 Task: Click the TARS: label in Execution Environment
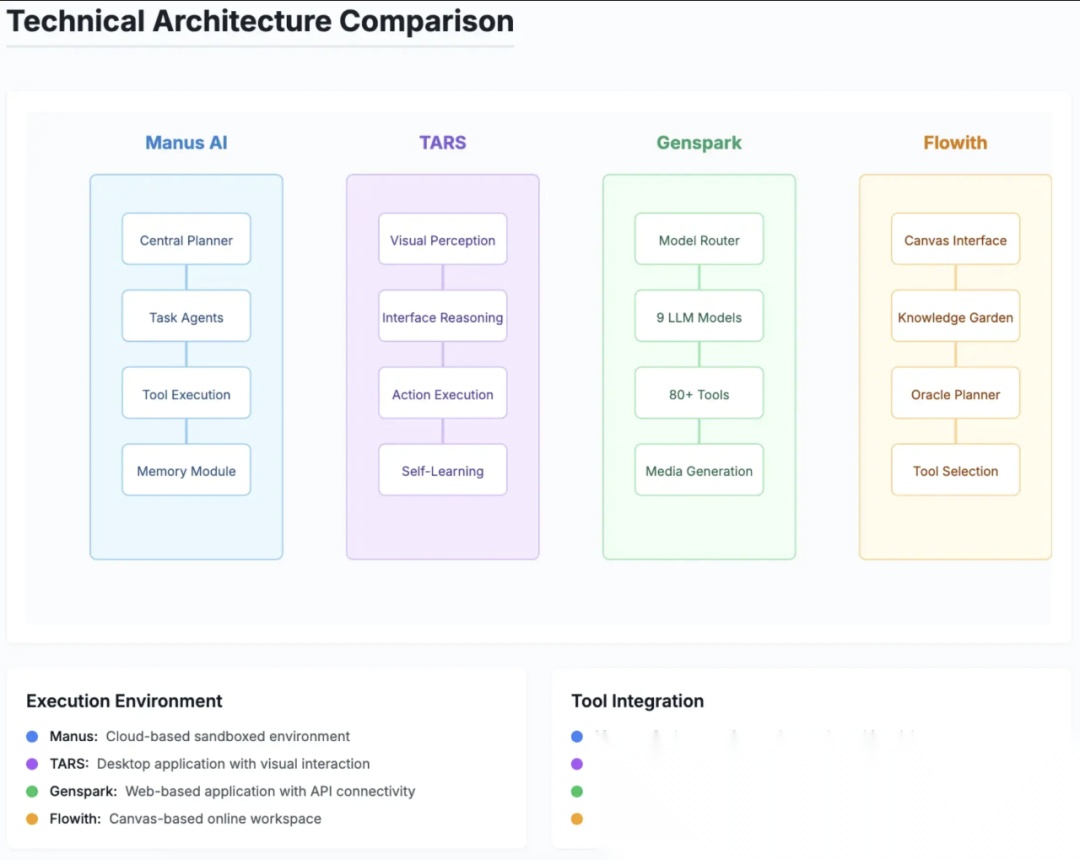point(69,764)
